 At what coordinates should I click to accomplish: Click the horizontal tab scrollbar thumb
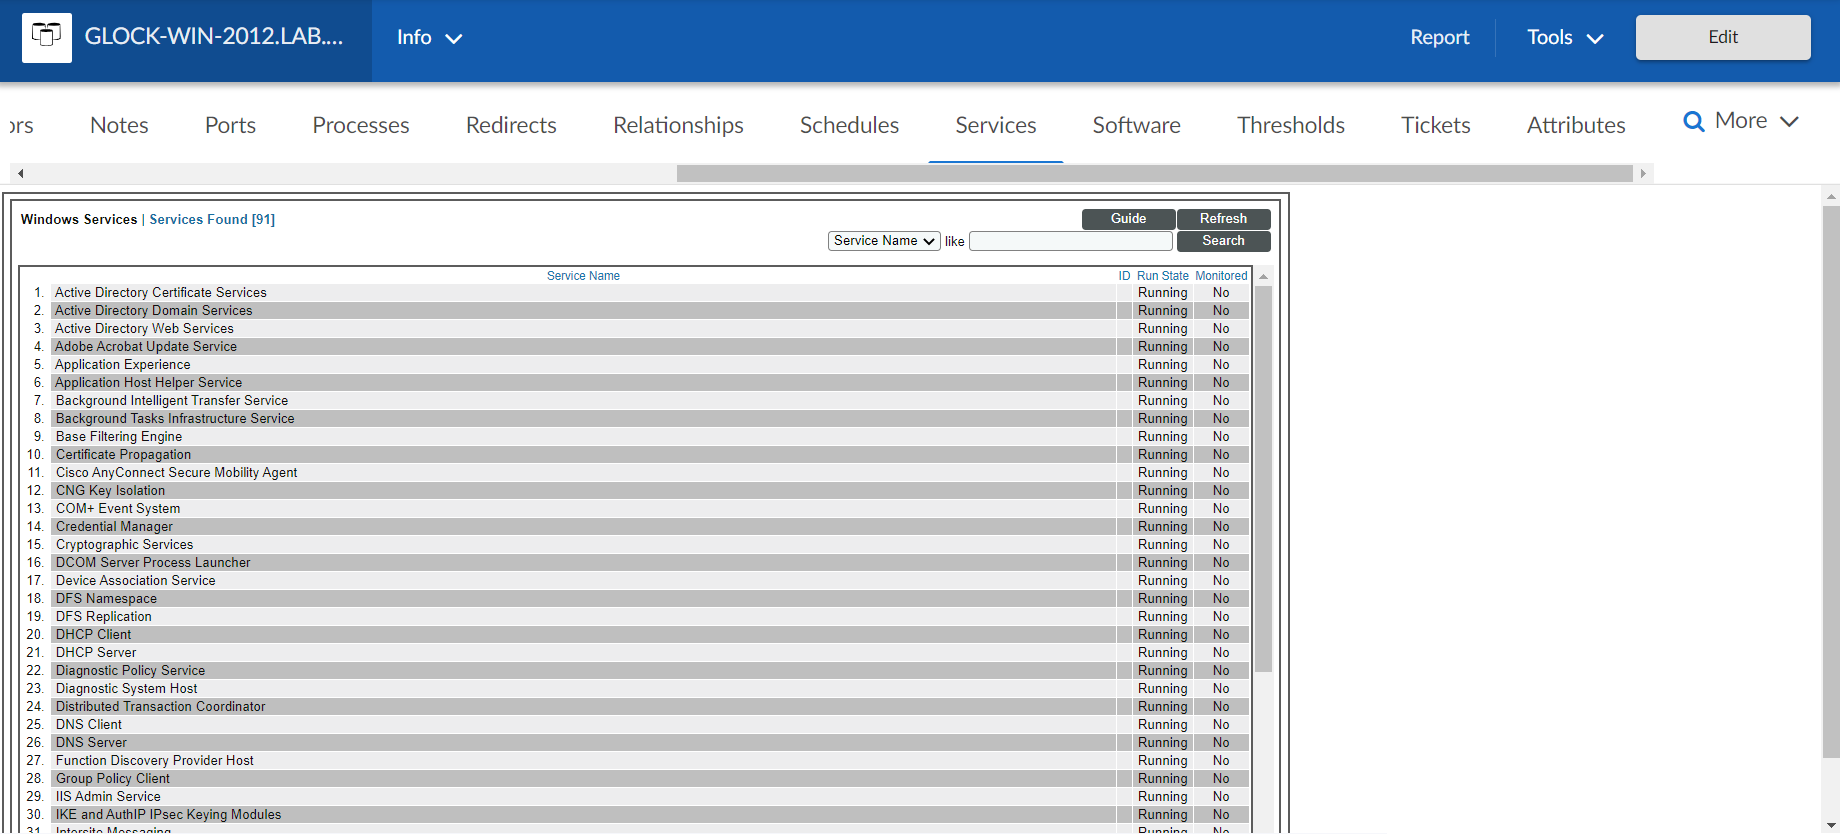point(1154,174)
